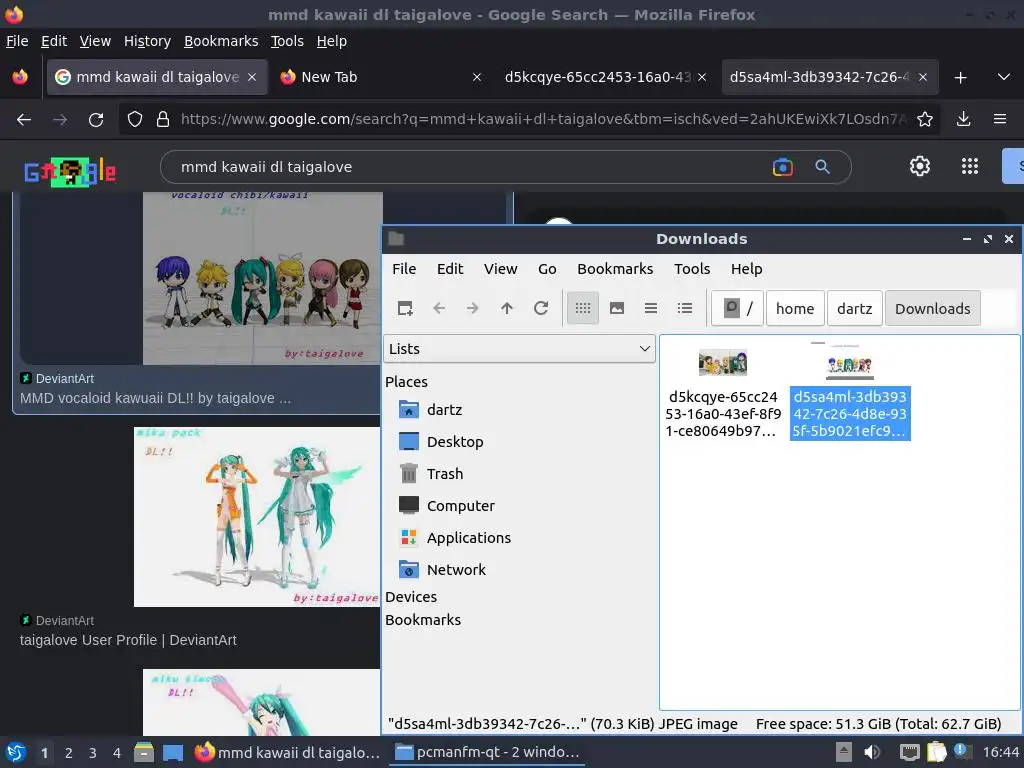
Task: Open Google apps grid
Action: [970, 167]
